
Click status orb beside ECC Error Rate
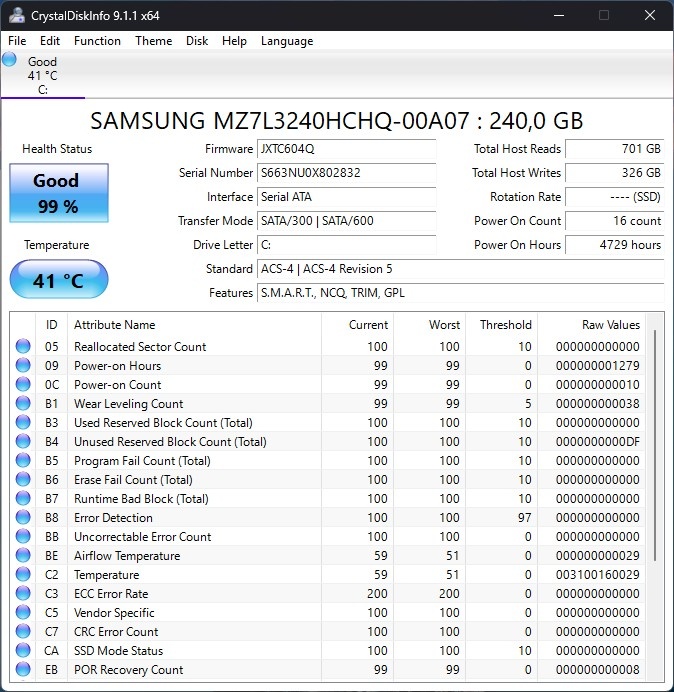[23, 594]
